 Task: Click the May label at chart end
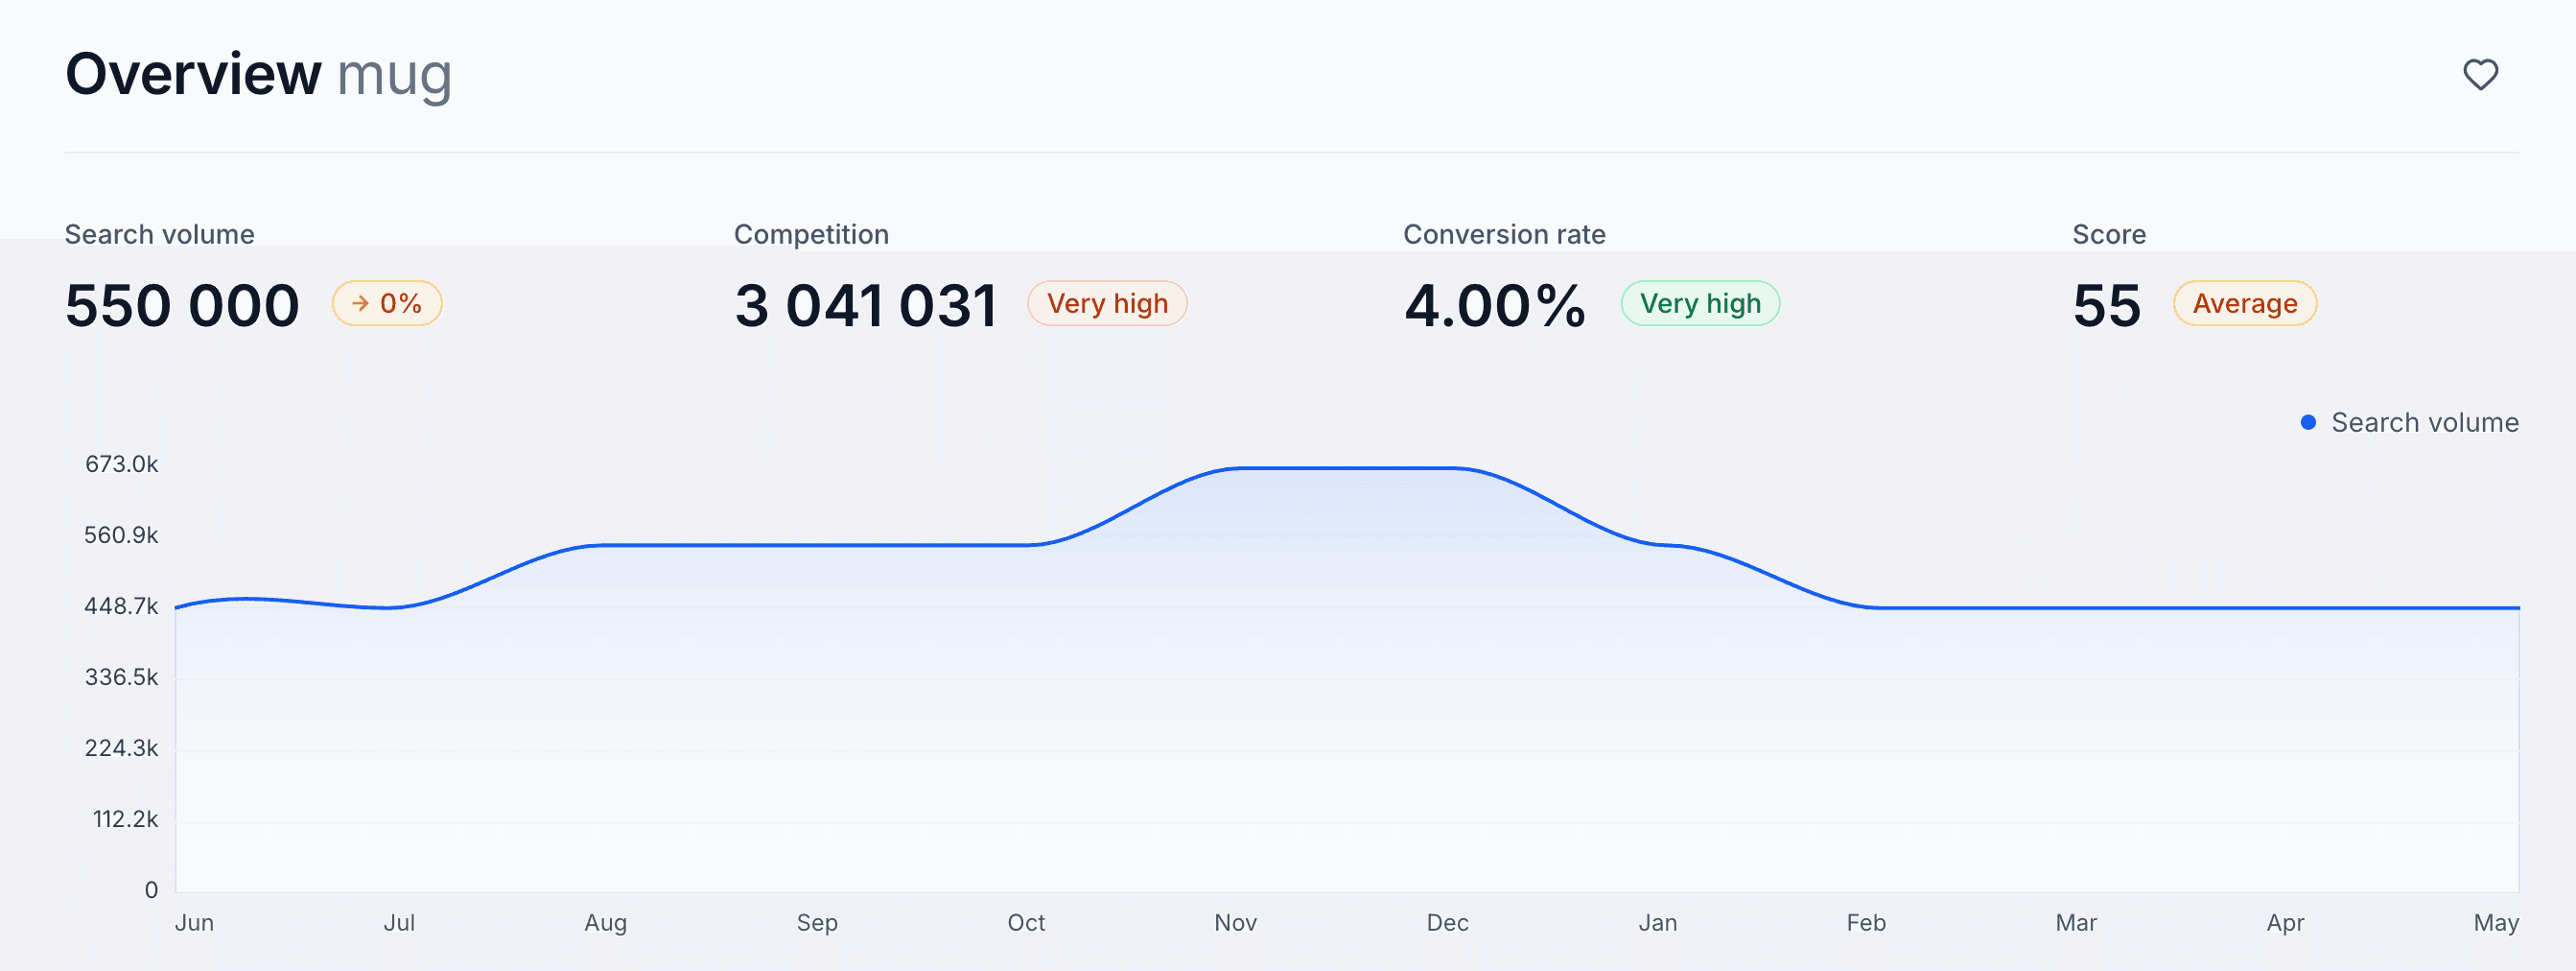point(2495,922)
